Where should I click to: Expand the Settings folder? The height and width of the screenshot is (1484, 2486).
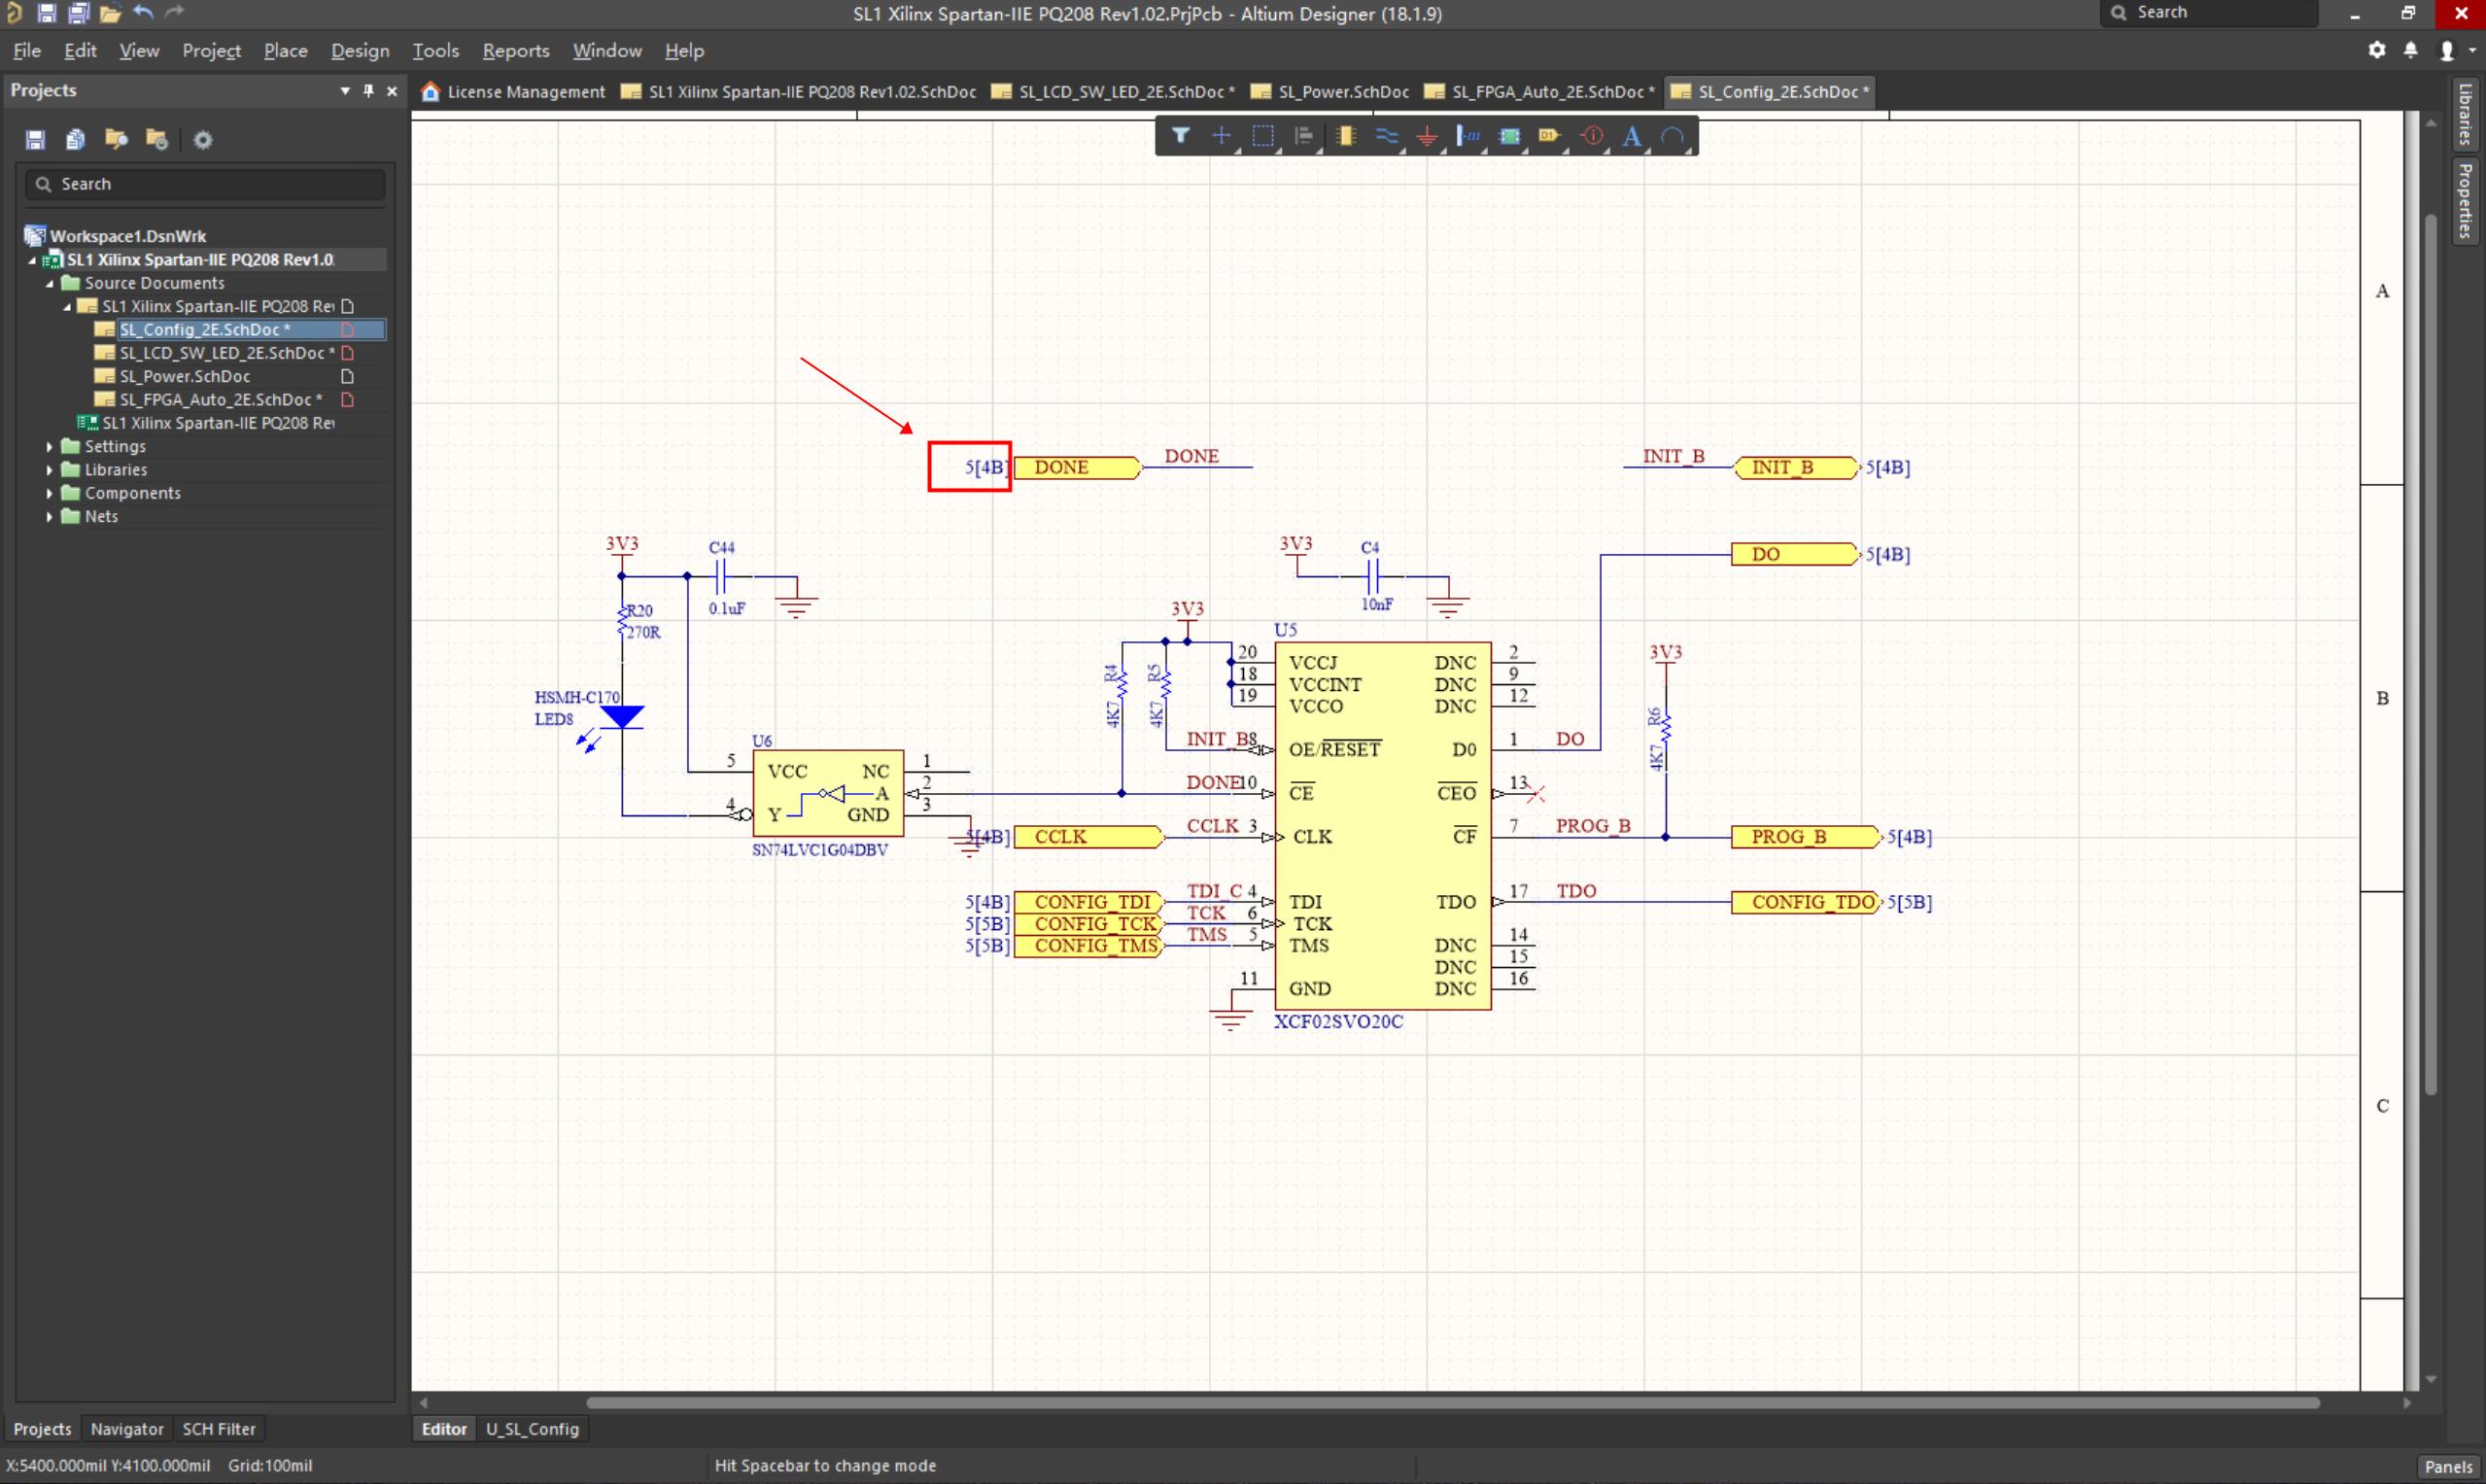[x=49, y=446]
